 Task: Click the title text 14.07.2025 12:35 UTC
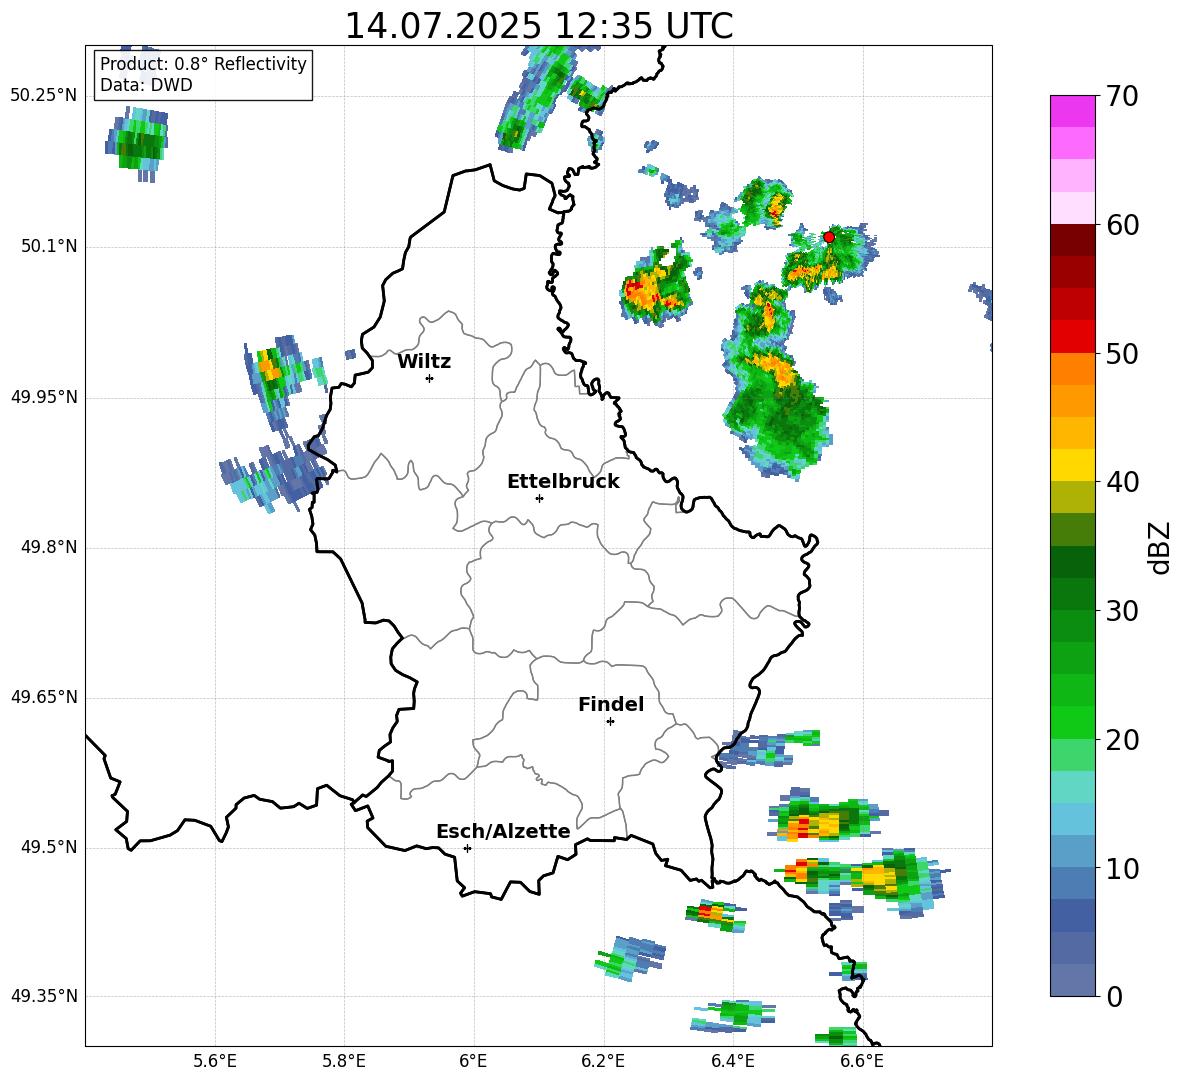coord(538,26)
